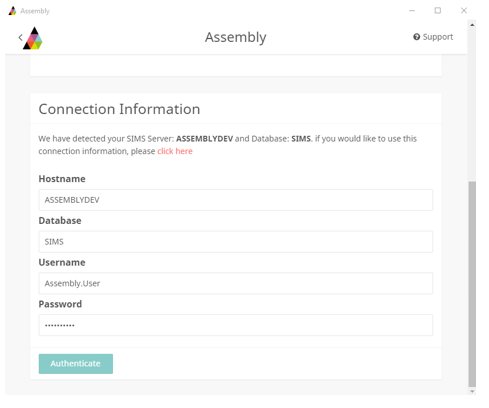Click the Assembly page title heading

click(x=236, y=37)
